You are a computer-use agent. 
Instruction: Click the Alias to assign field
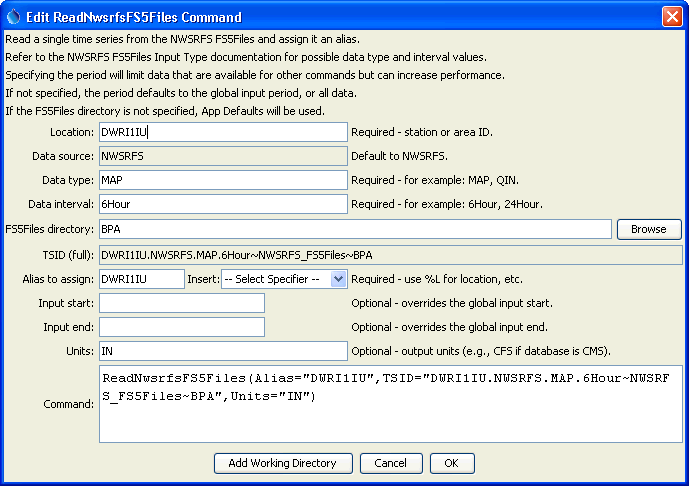pos(141,279)
